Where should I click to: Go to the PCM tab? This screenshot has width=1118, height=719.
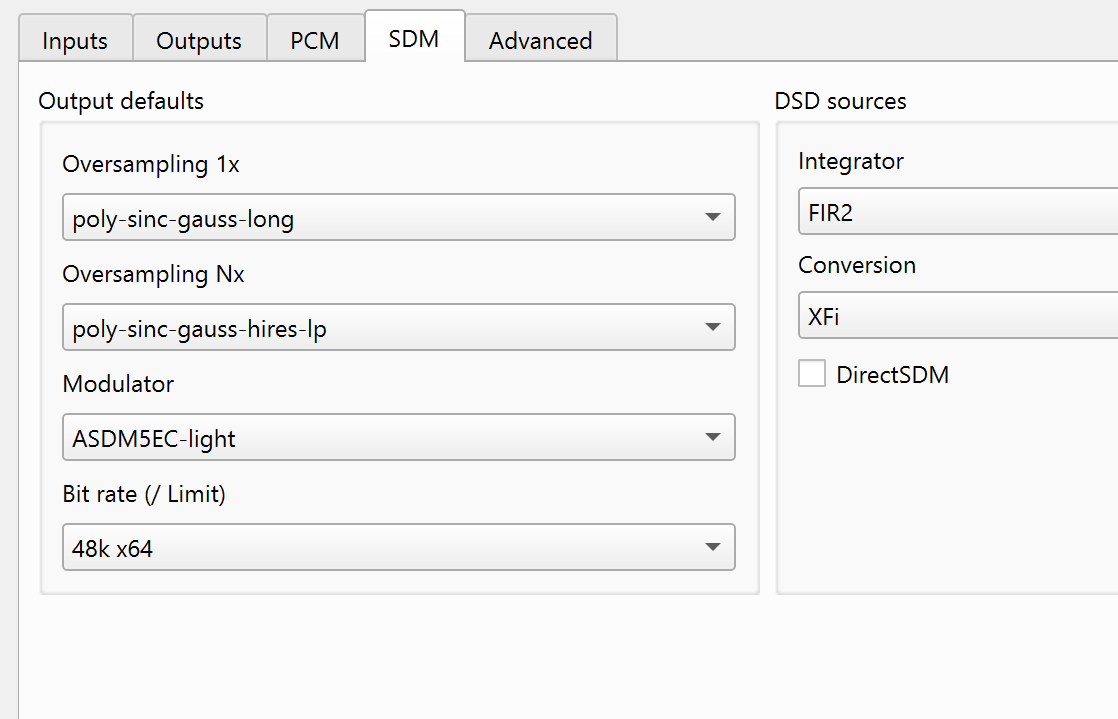tap(315, 40)
